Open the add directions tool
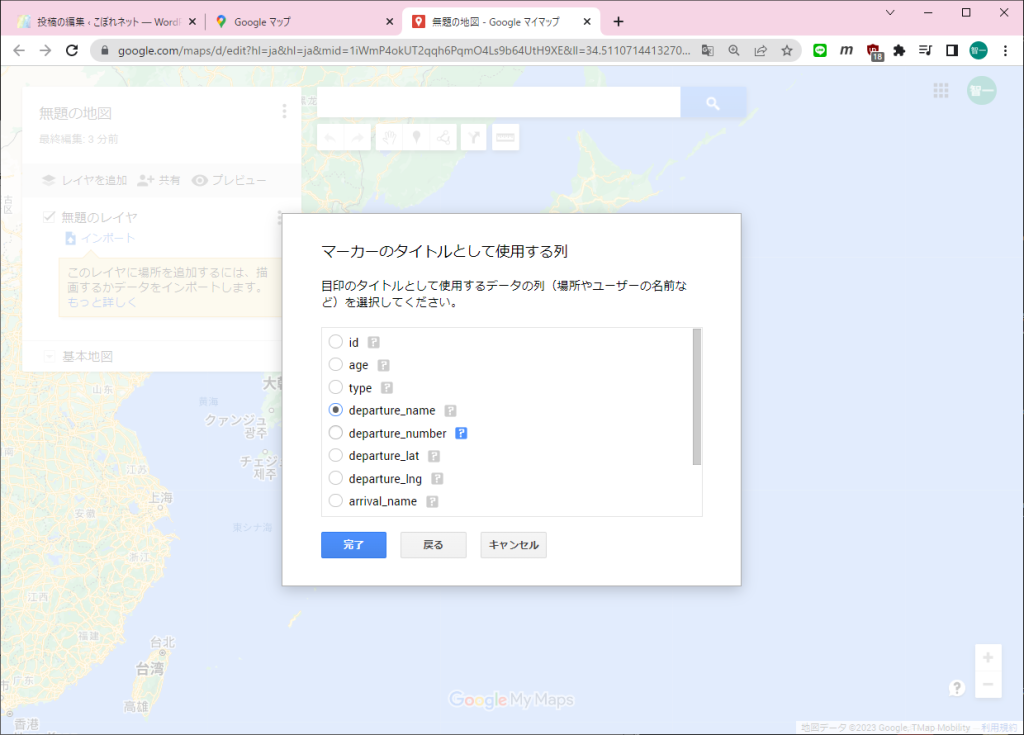The image size is (1024, 735). click(x=471, y=137)
